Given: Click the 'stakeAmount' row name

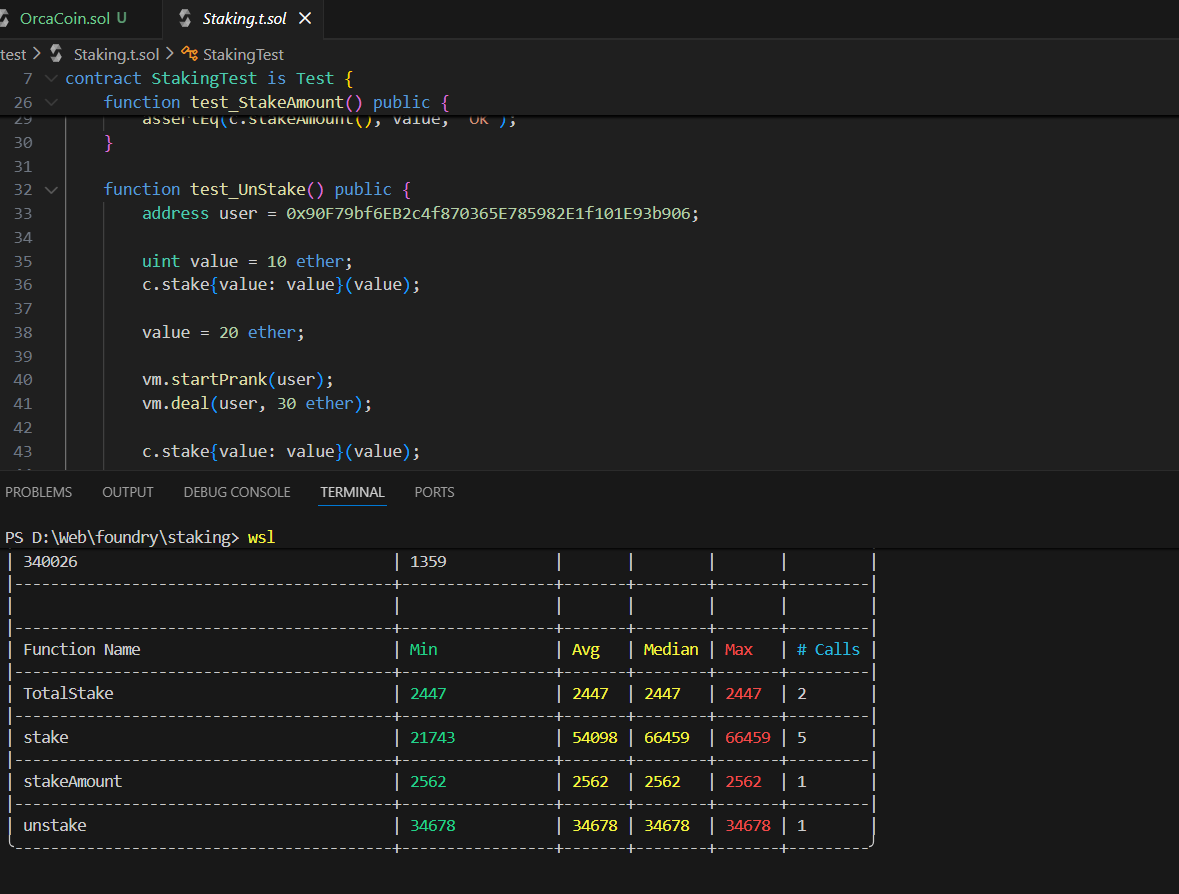Looking at the screenshot, I should click(72, 781).
